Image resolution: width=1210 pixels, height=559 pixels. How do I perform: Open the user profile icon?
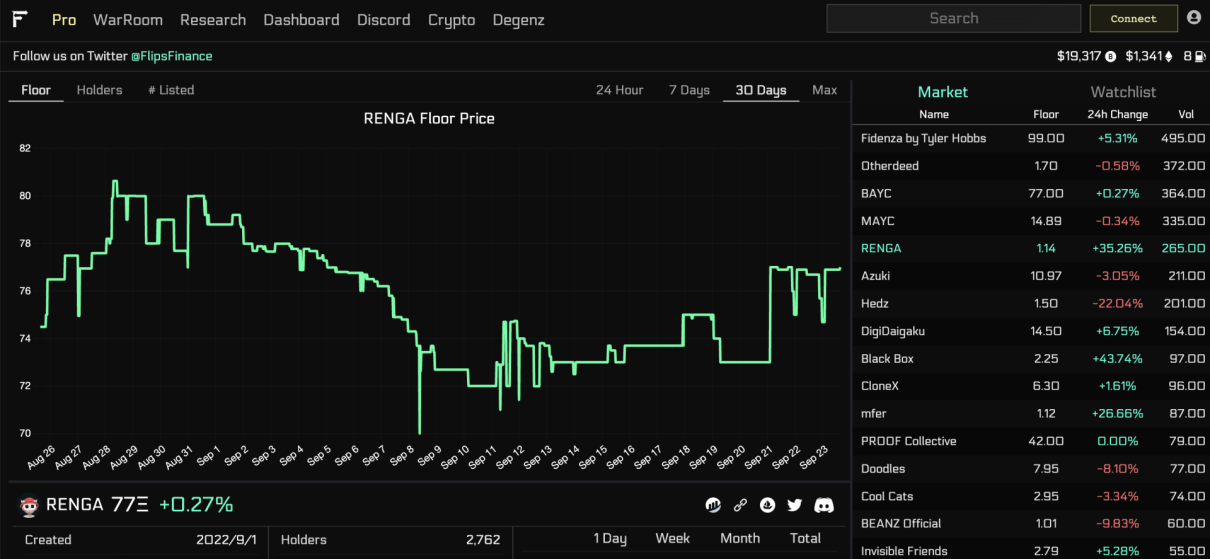(1193, 18)
